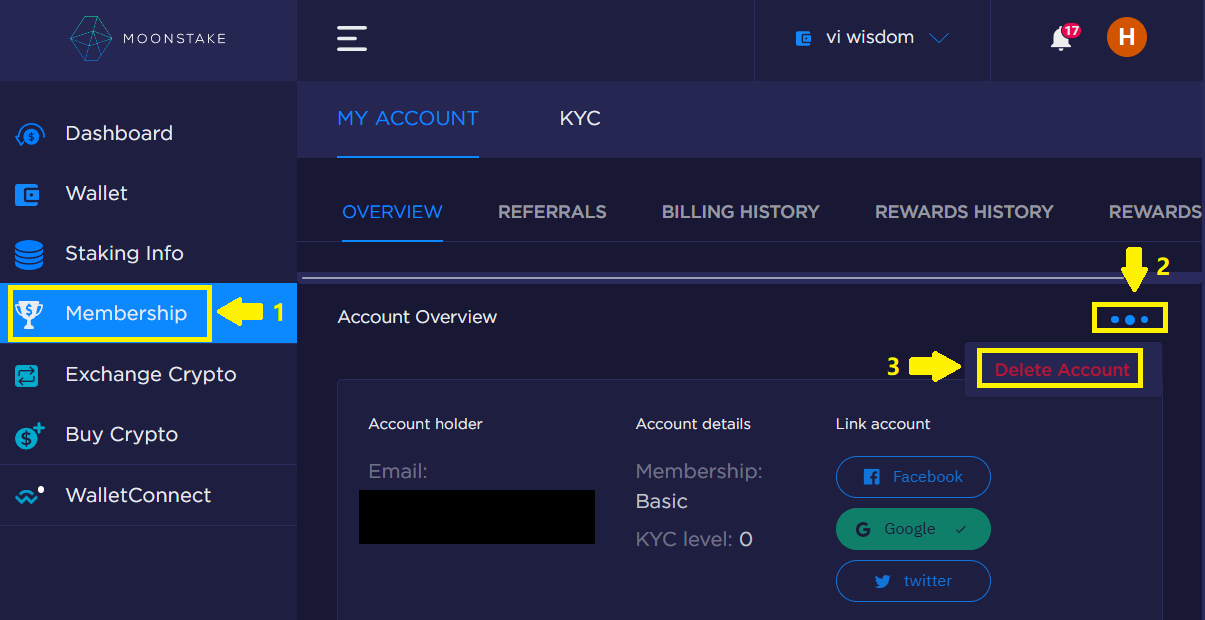Switch to the MY ACCOUNT tab
1205x620 pixels.
pyautogui.click(x=408, y=118)
